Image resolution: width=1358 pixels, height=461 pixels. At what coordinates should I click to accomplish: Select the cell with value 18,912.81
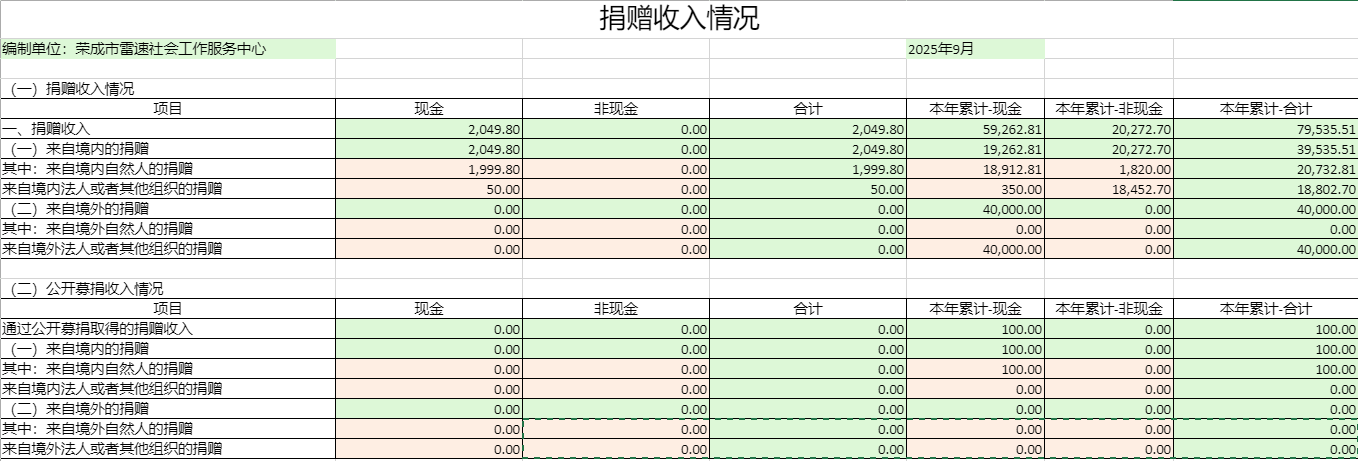[x=975, y=169]
